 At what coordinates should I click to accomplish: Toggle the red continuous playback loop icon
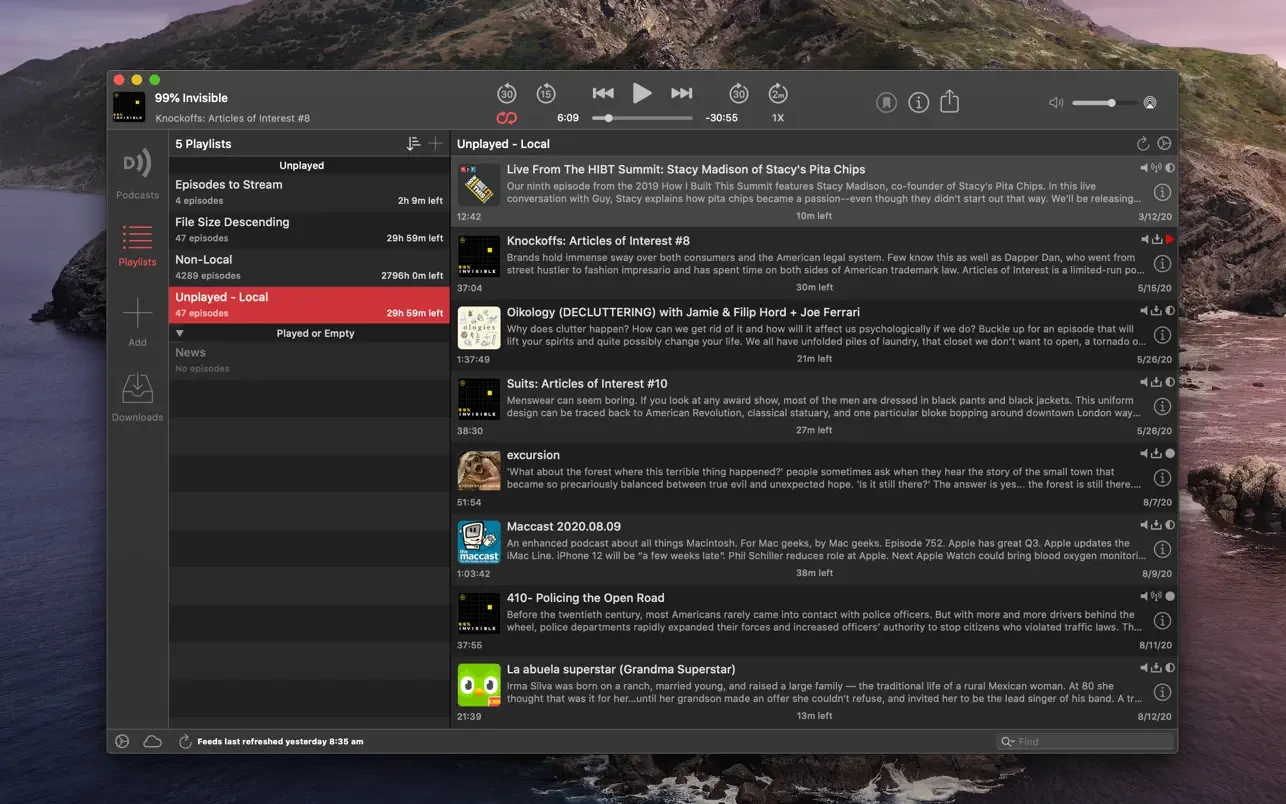click(x=507, y=118)
